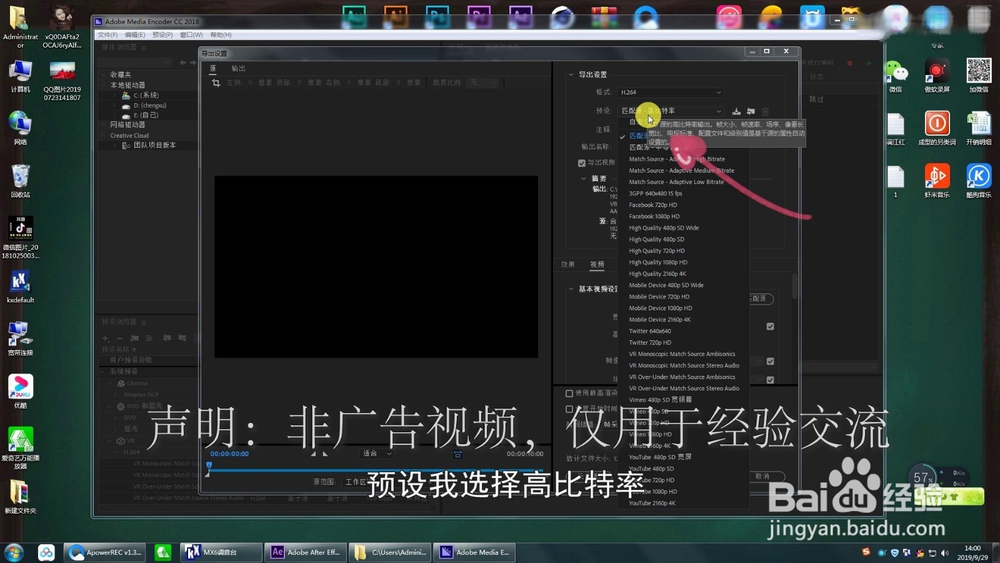The height and width of the screenshot is (563, 1000).
Task: Open the 微信 desktop icon
Action: click(896, 77)
